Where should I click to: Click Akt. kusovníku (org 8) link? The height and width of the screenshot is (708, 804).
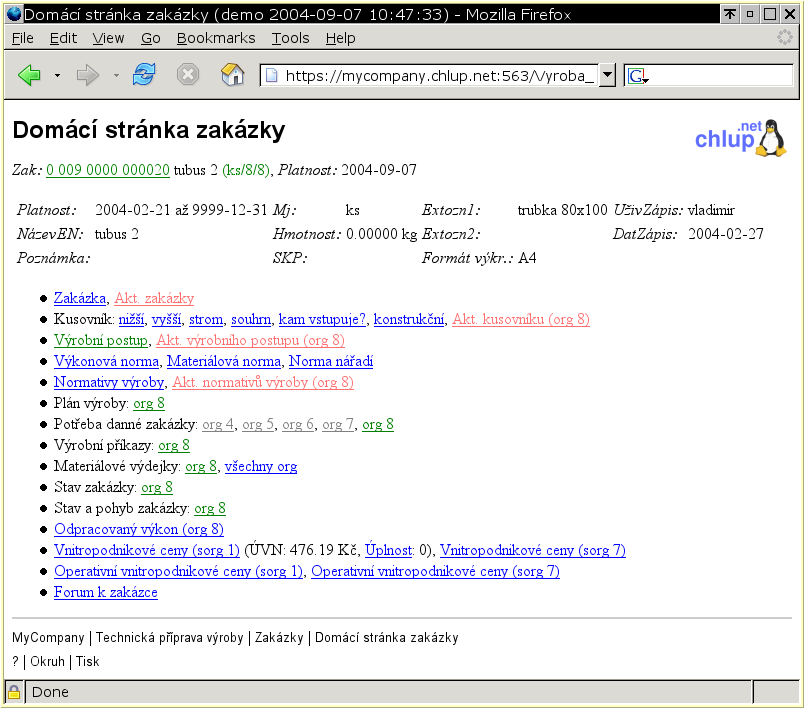click(x=521, y=319)
